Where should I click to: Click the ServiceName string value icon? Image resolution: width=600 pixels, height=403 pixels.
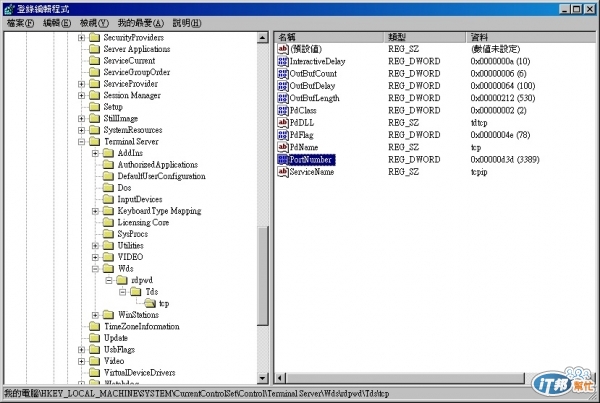283,171
